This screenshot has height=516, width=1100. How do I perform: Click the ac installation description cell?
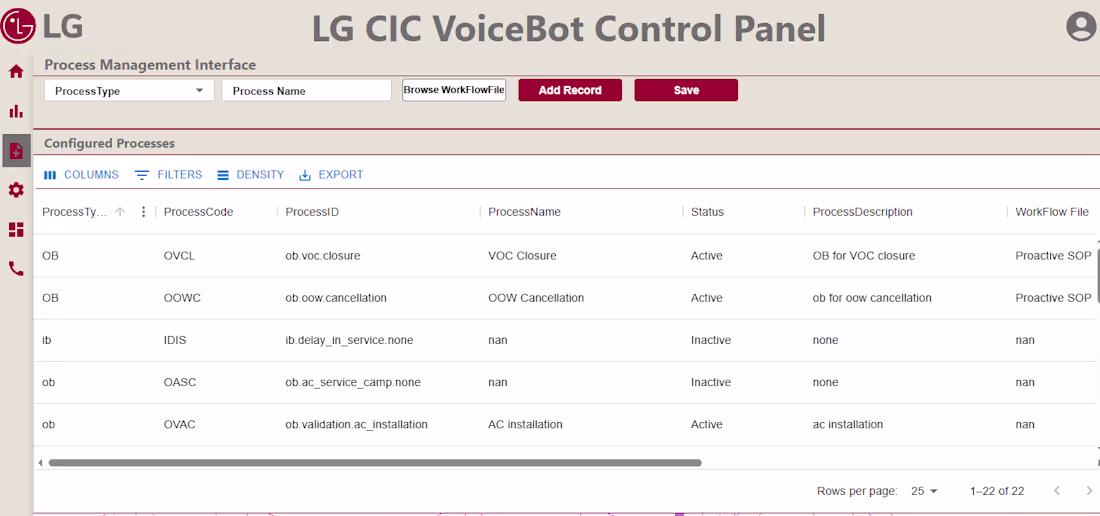coord(847,424)
